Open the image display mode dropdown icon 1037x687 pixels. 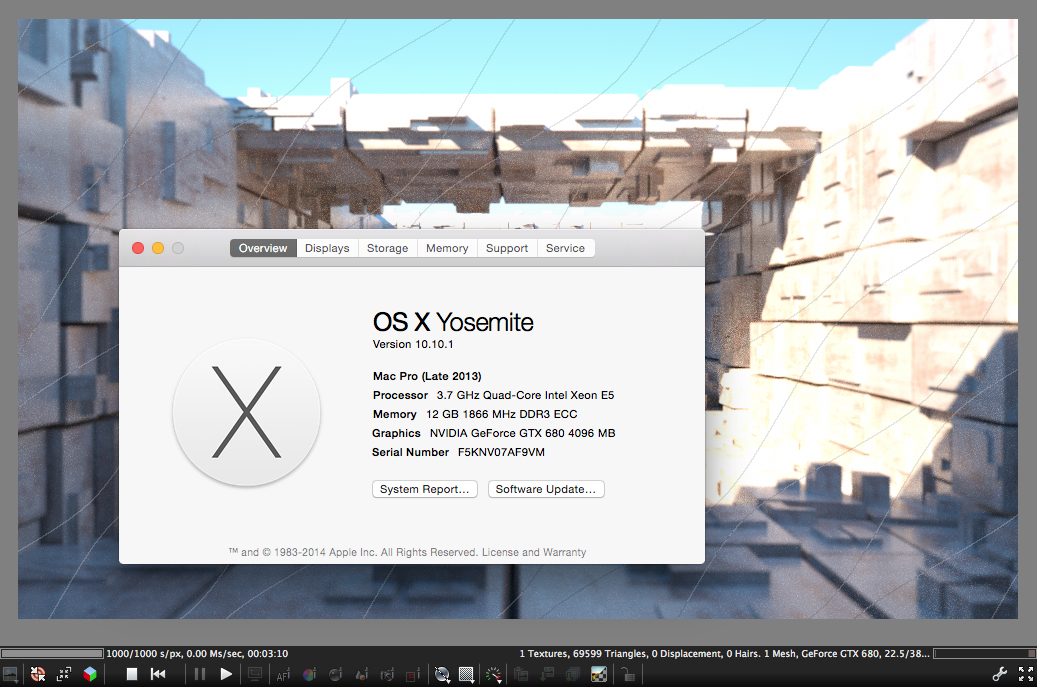point(11,674)
